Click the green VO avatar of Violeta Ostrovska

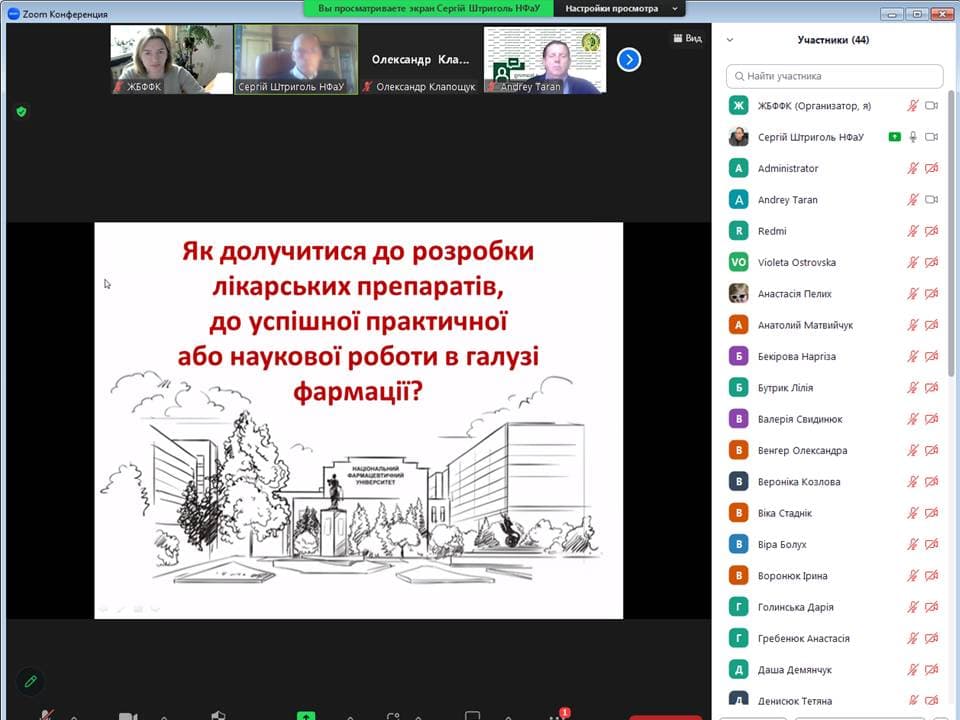(738, 262)
